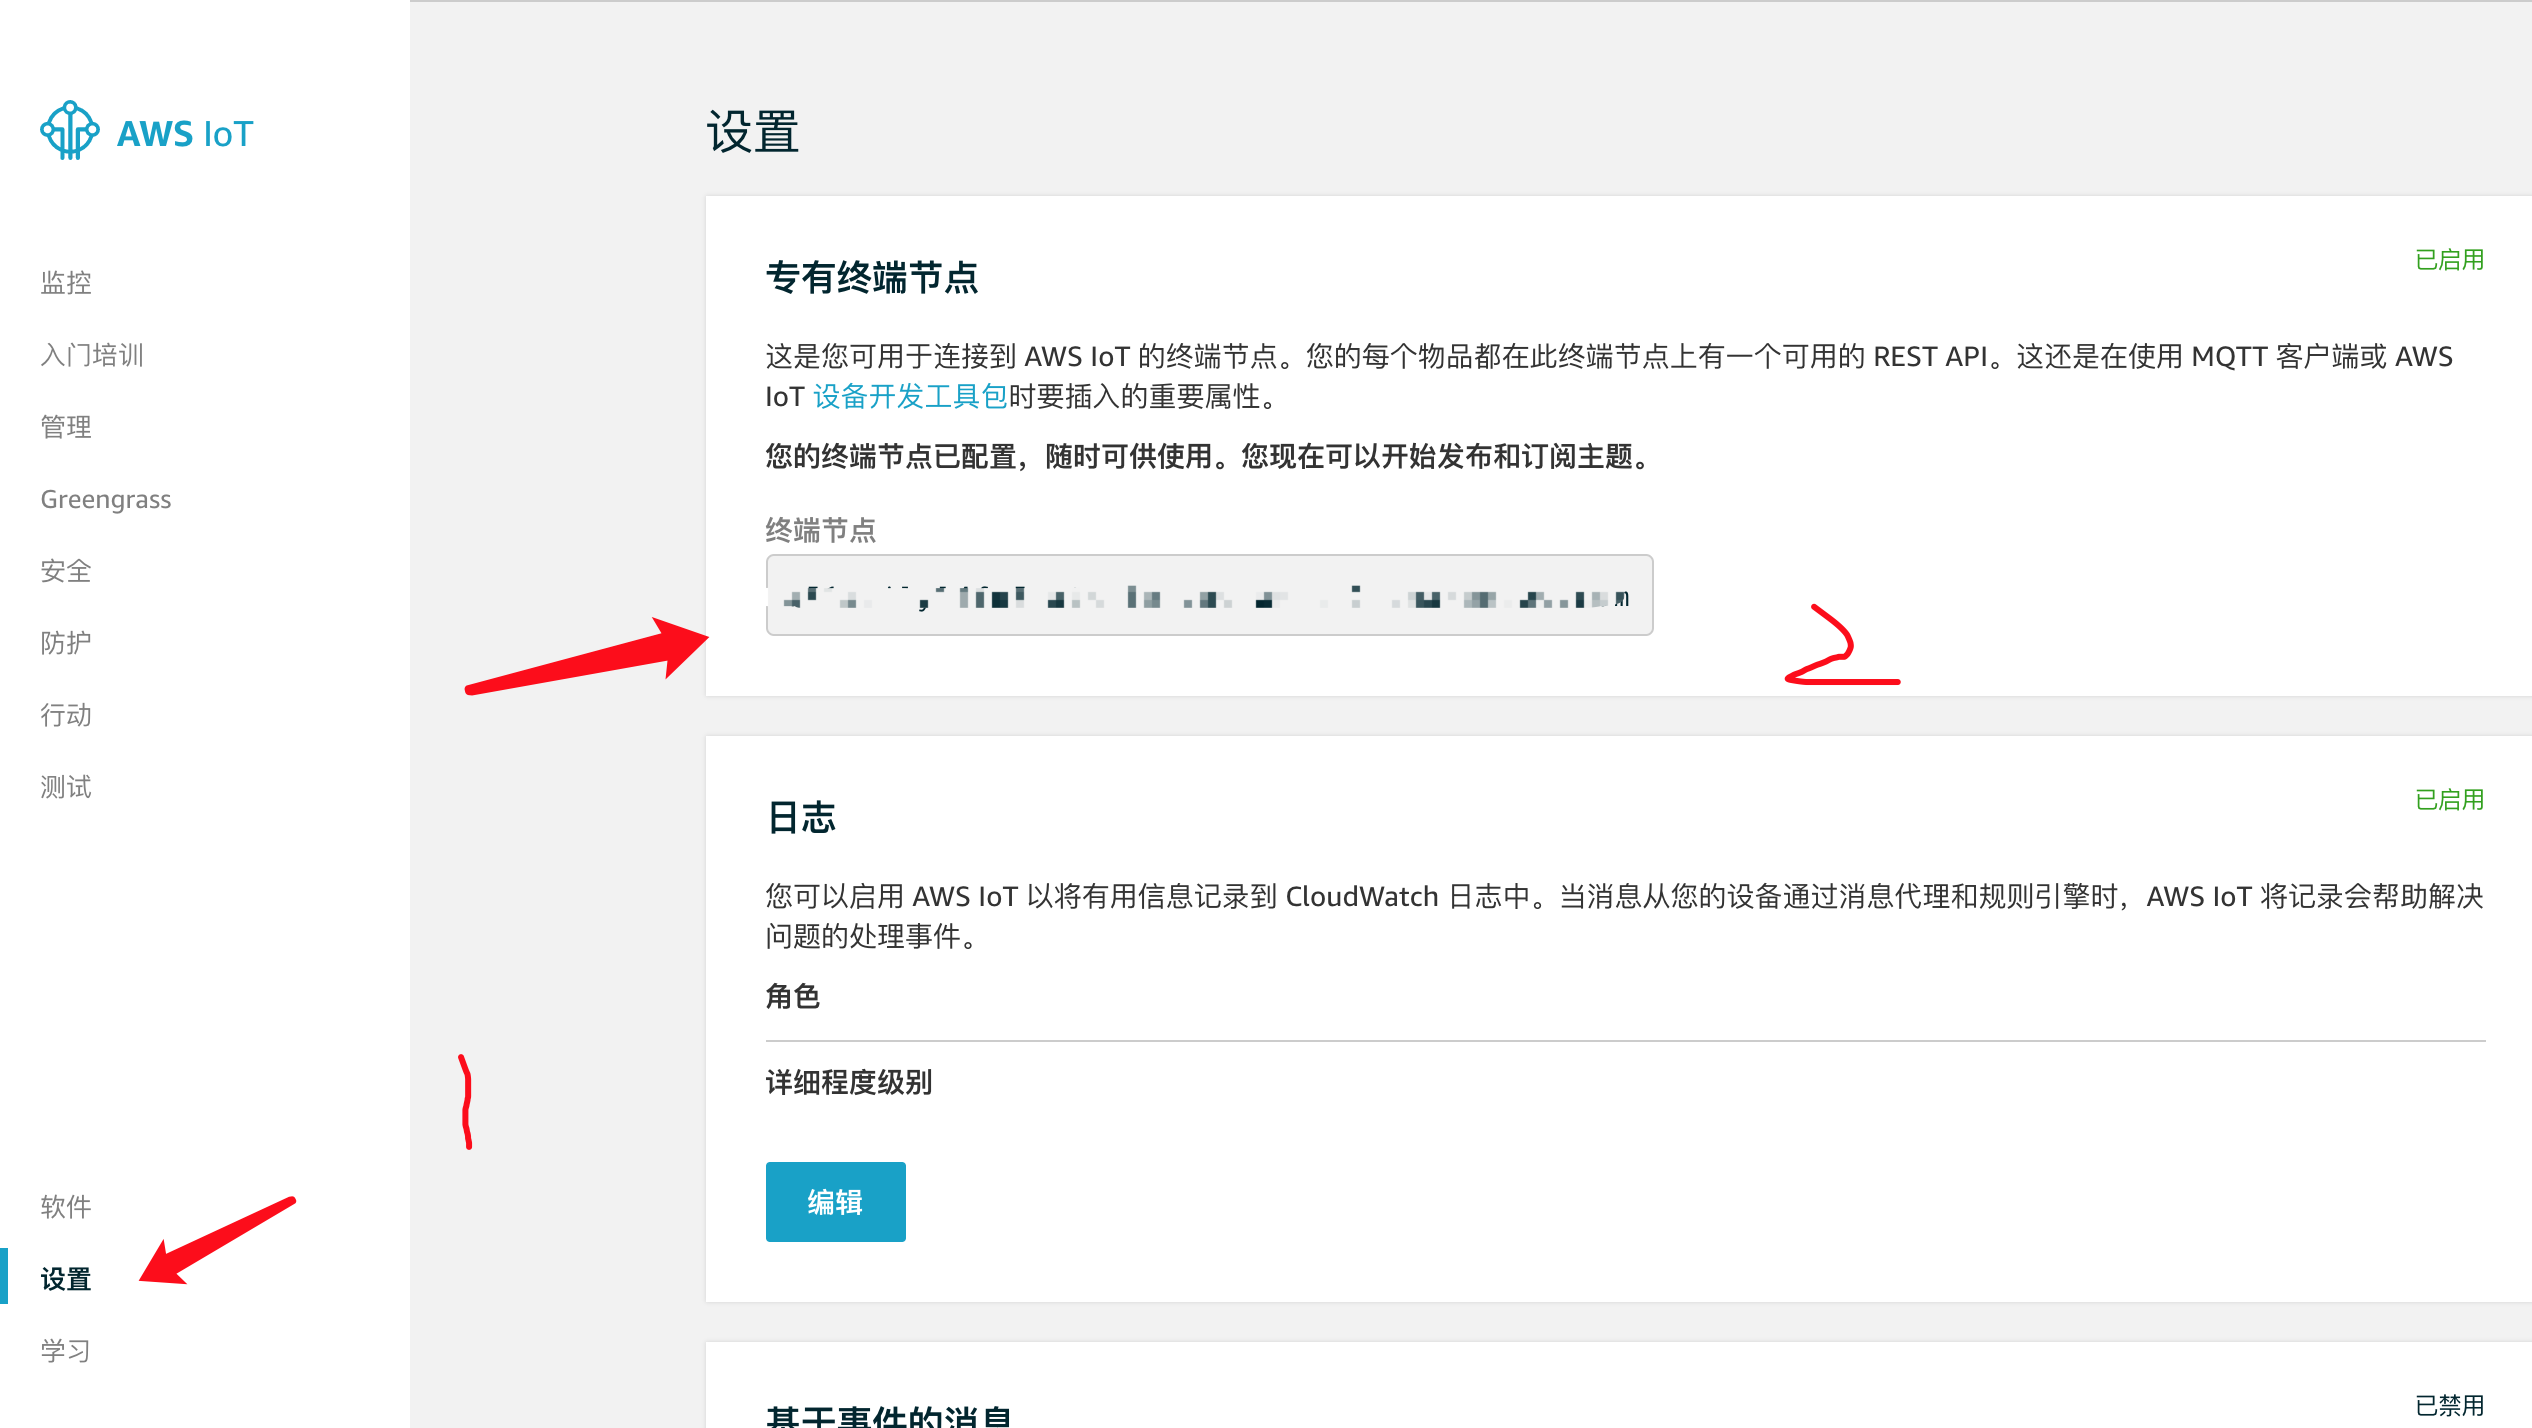The image size is (2532, 1428).
Task: Click the AWS IoT logo icon
Action: (x=68, y=130)
